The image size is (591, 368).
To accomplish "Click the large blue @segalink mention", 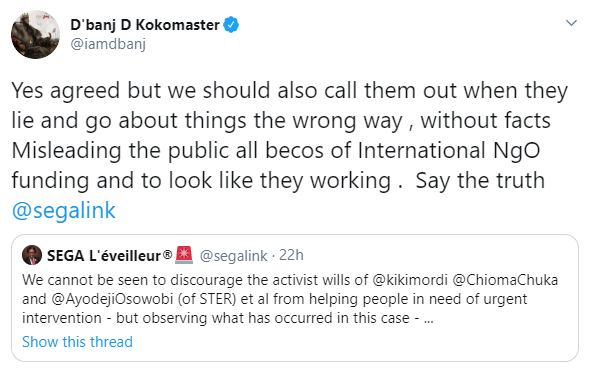I will pyautogui.click(x=64, y=210).
